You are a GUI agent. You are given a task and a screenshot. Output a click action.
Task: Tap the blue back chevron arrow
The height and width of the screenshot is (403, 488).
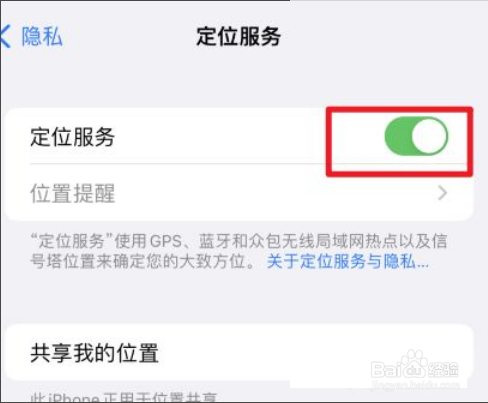tap(5, 37)
